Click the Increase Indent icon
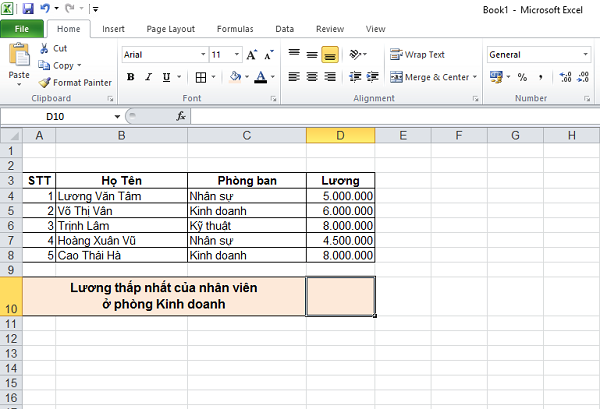The width and height of the screenshot is (600, 409). click(x=373, y=77)
